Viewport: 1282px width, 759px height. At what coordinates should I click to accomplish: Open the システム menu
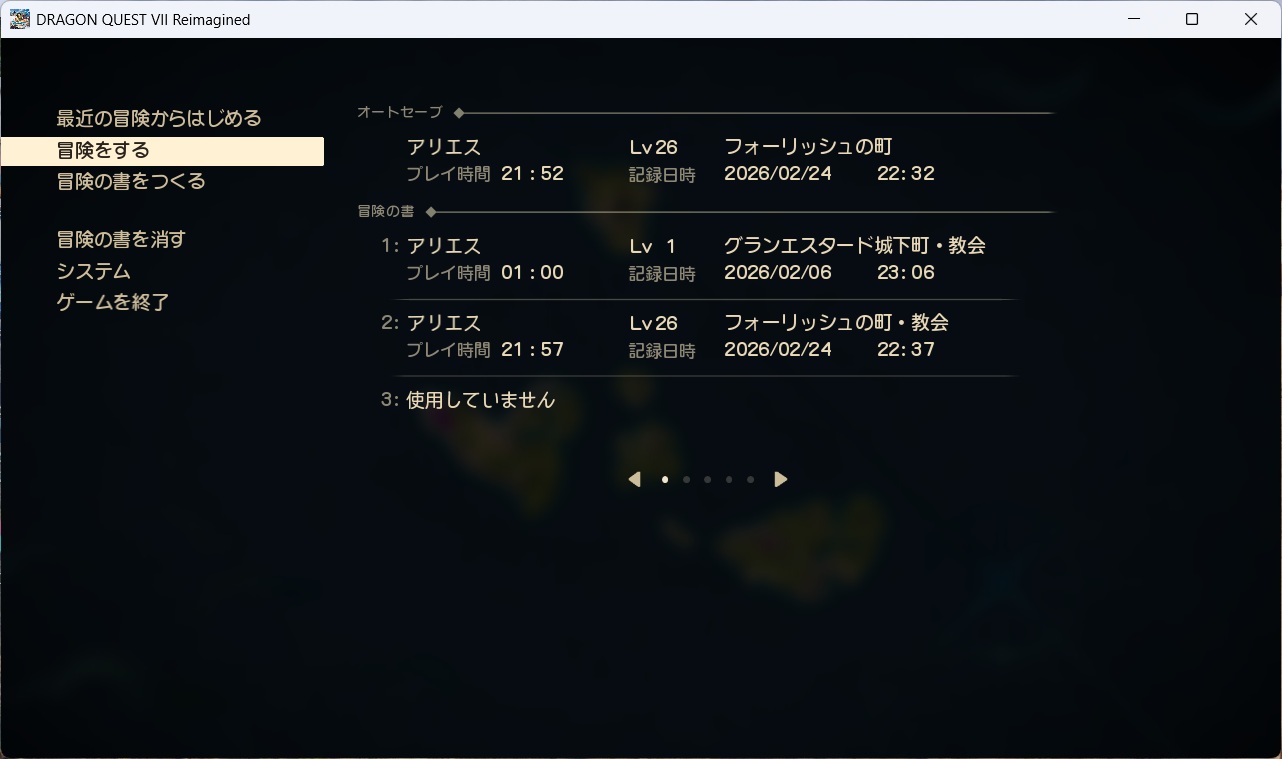94,271
